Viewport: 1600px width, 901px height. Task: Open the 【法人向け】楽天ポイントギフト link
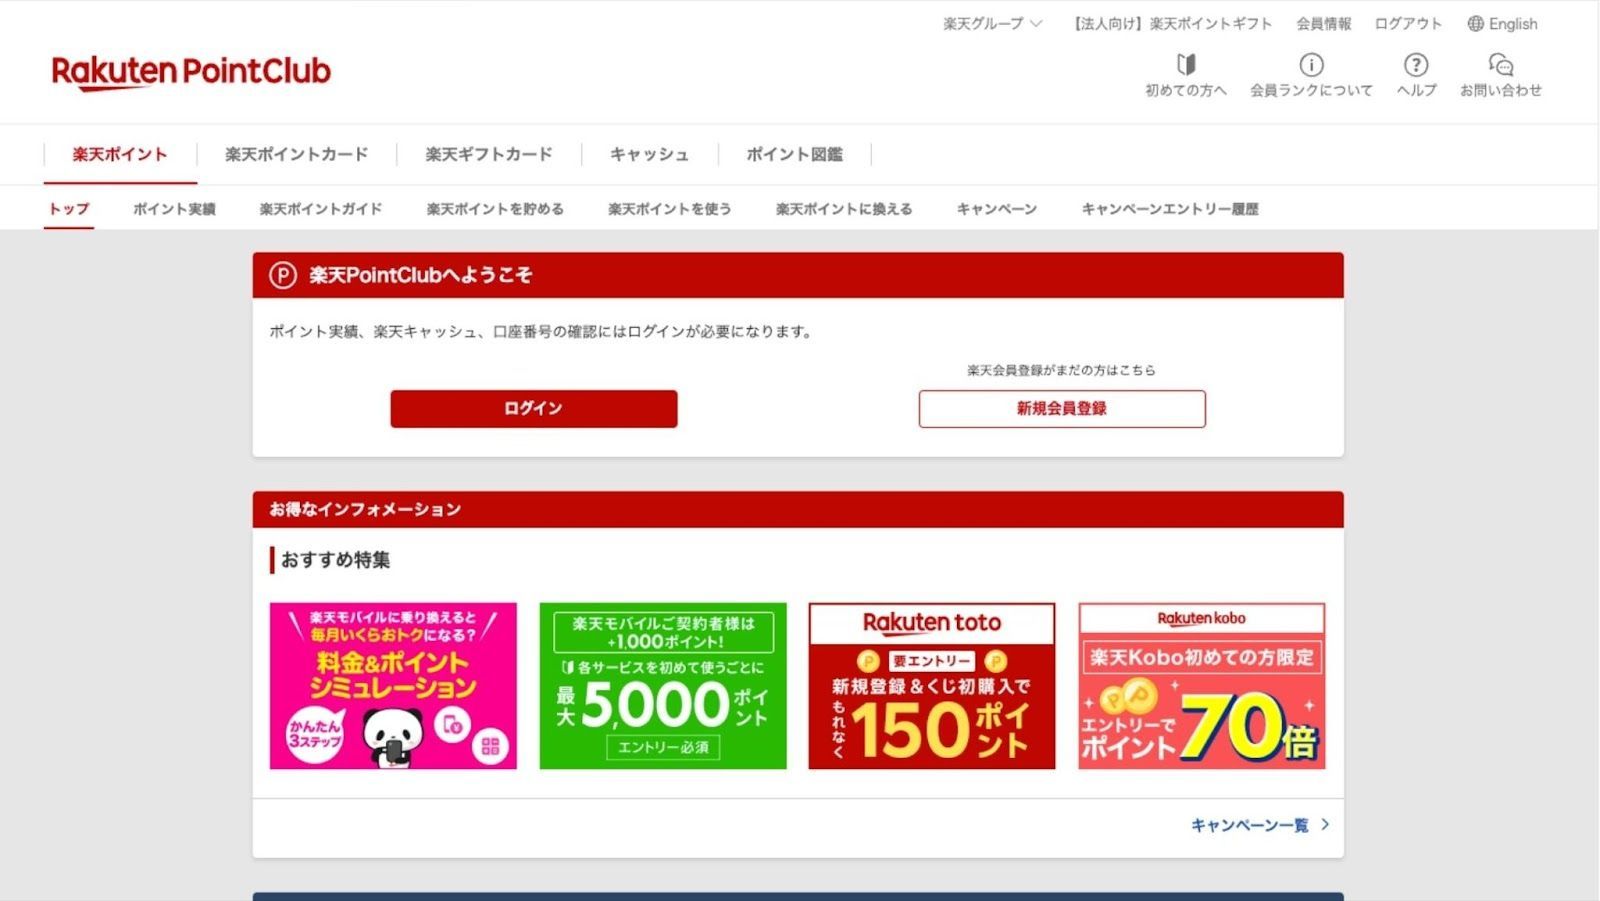click(x=1170, y=24)
